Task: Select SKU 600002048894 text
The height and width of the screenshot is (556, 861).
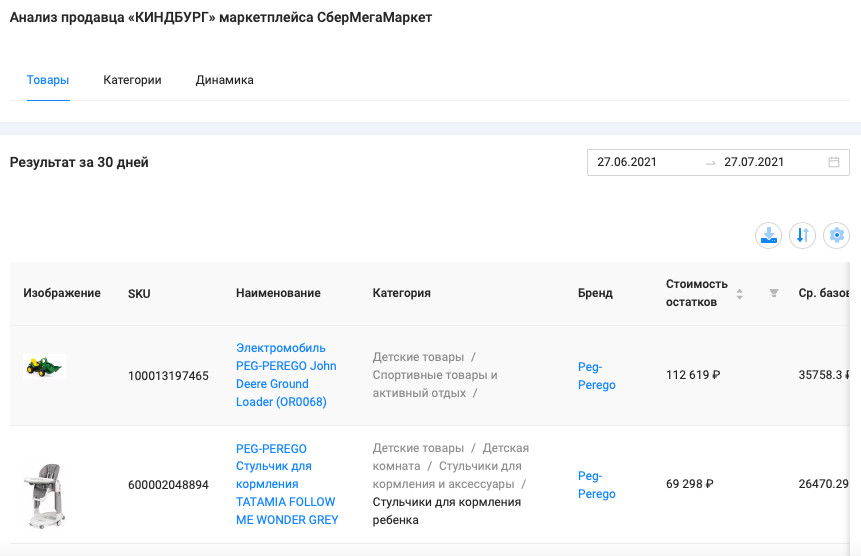Action: point(168,485)
